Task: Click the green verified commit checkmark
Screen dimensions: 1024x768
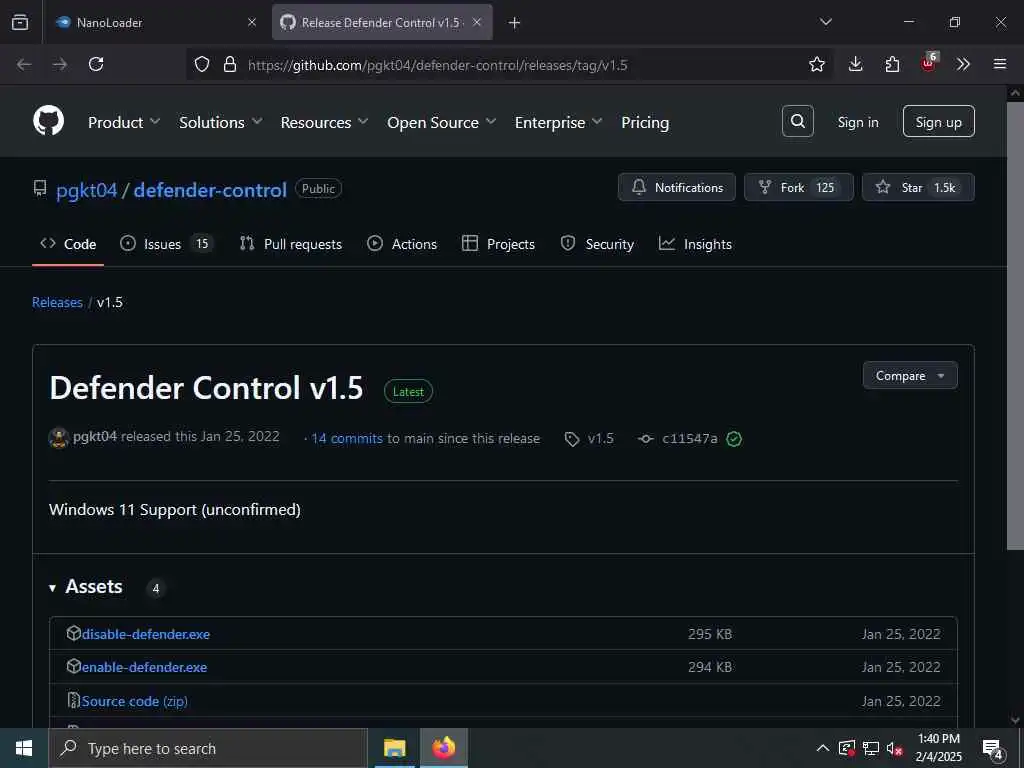Action: pyautogui.click(x=734, y=439)
